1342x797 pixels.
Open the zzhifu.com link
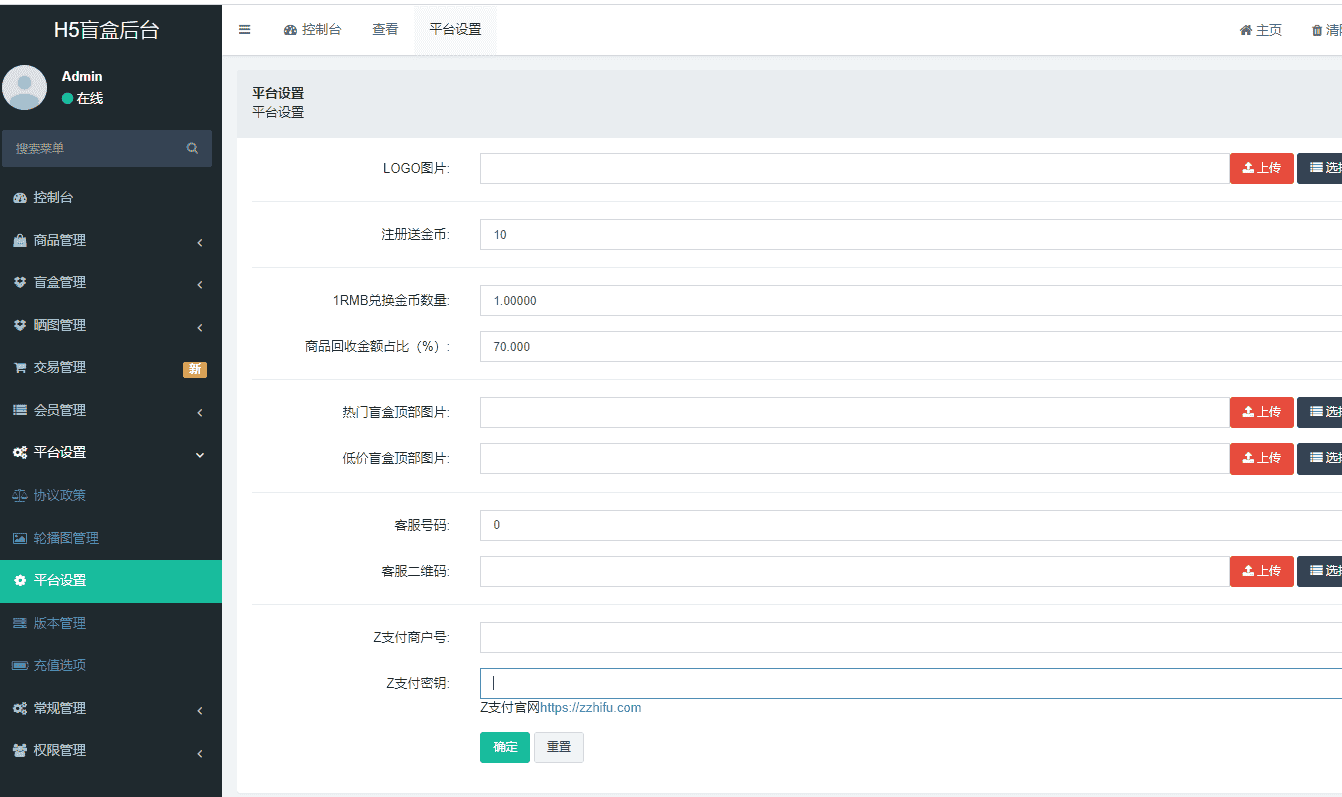[590, 707]
